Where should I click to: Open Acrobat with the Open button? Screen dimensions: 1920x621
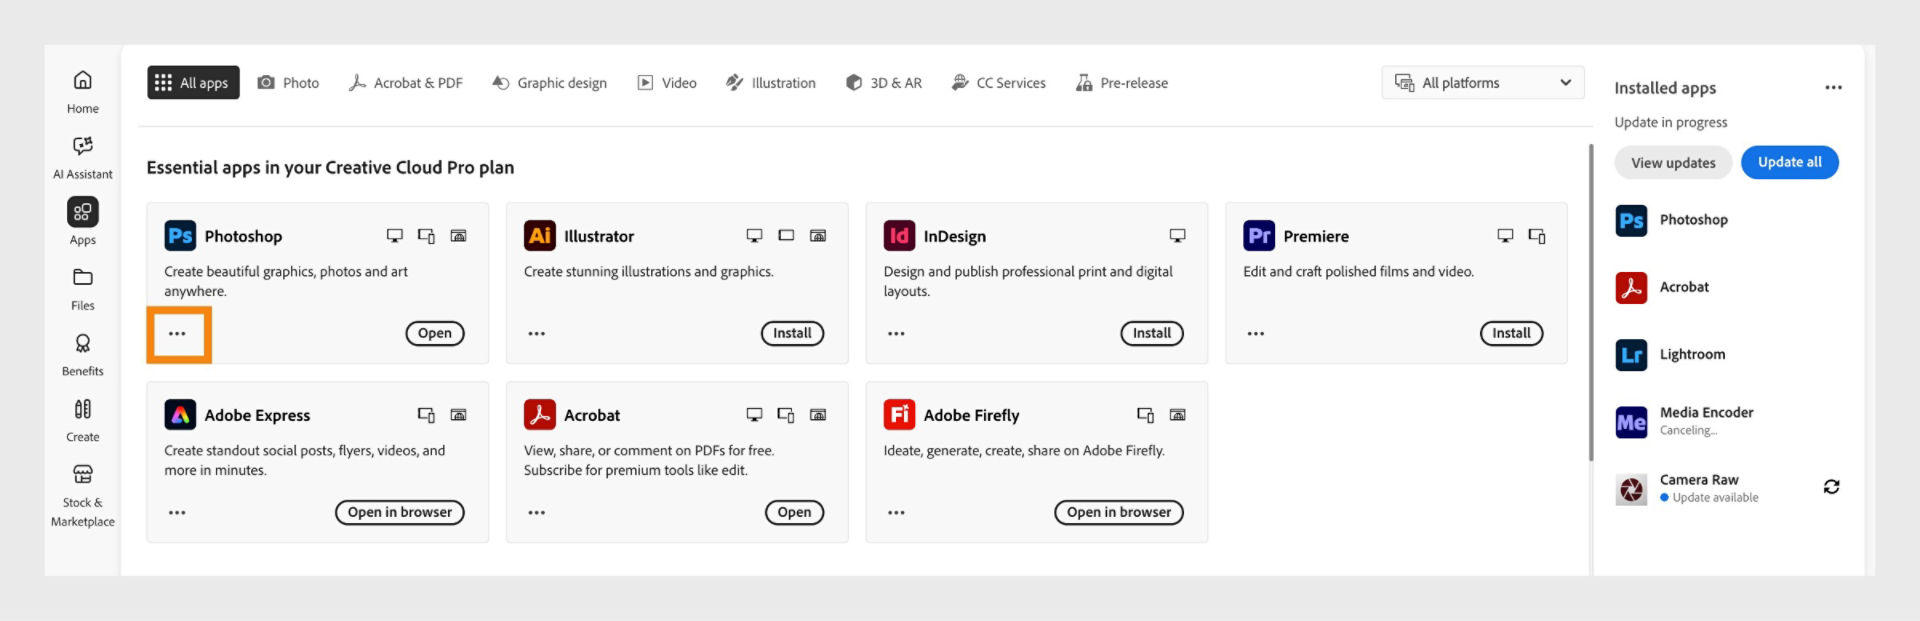coord(795,513)
